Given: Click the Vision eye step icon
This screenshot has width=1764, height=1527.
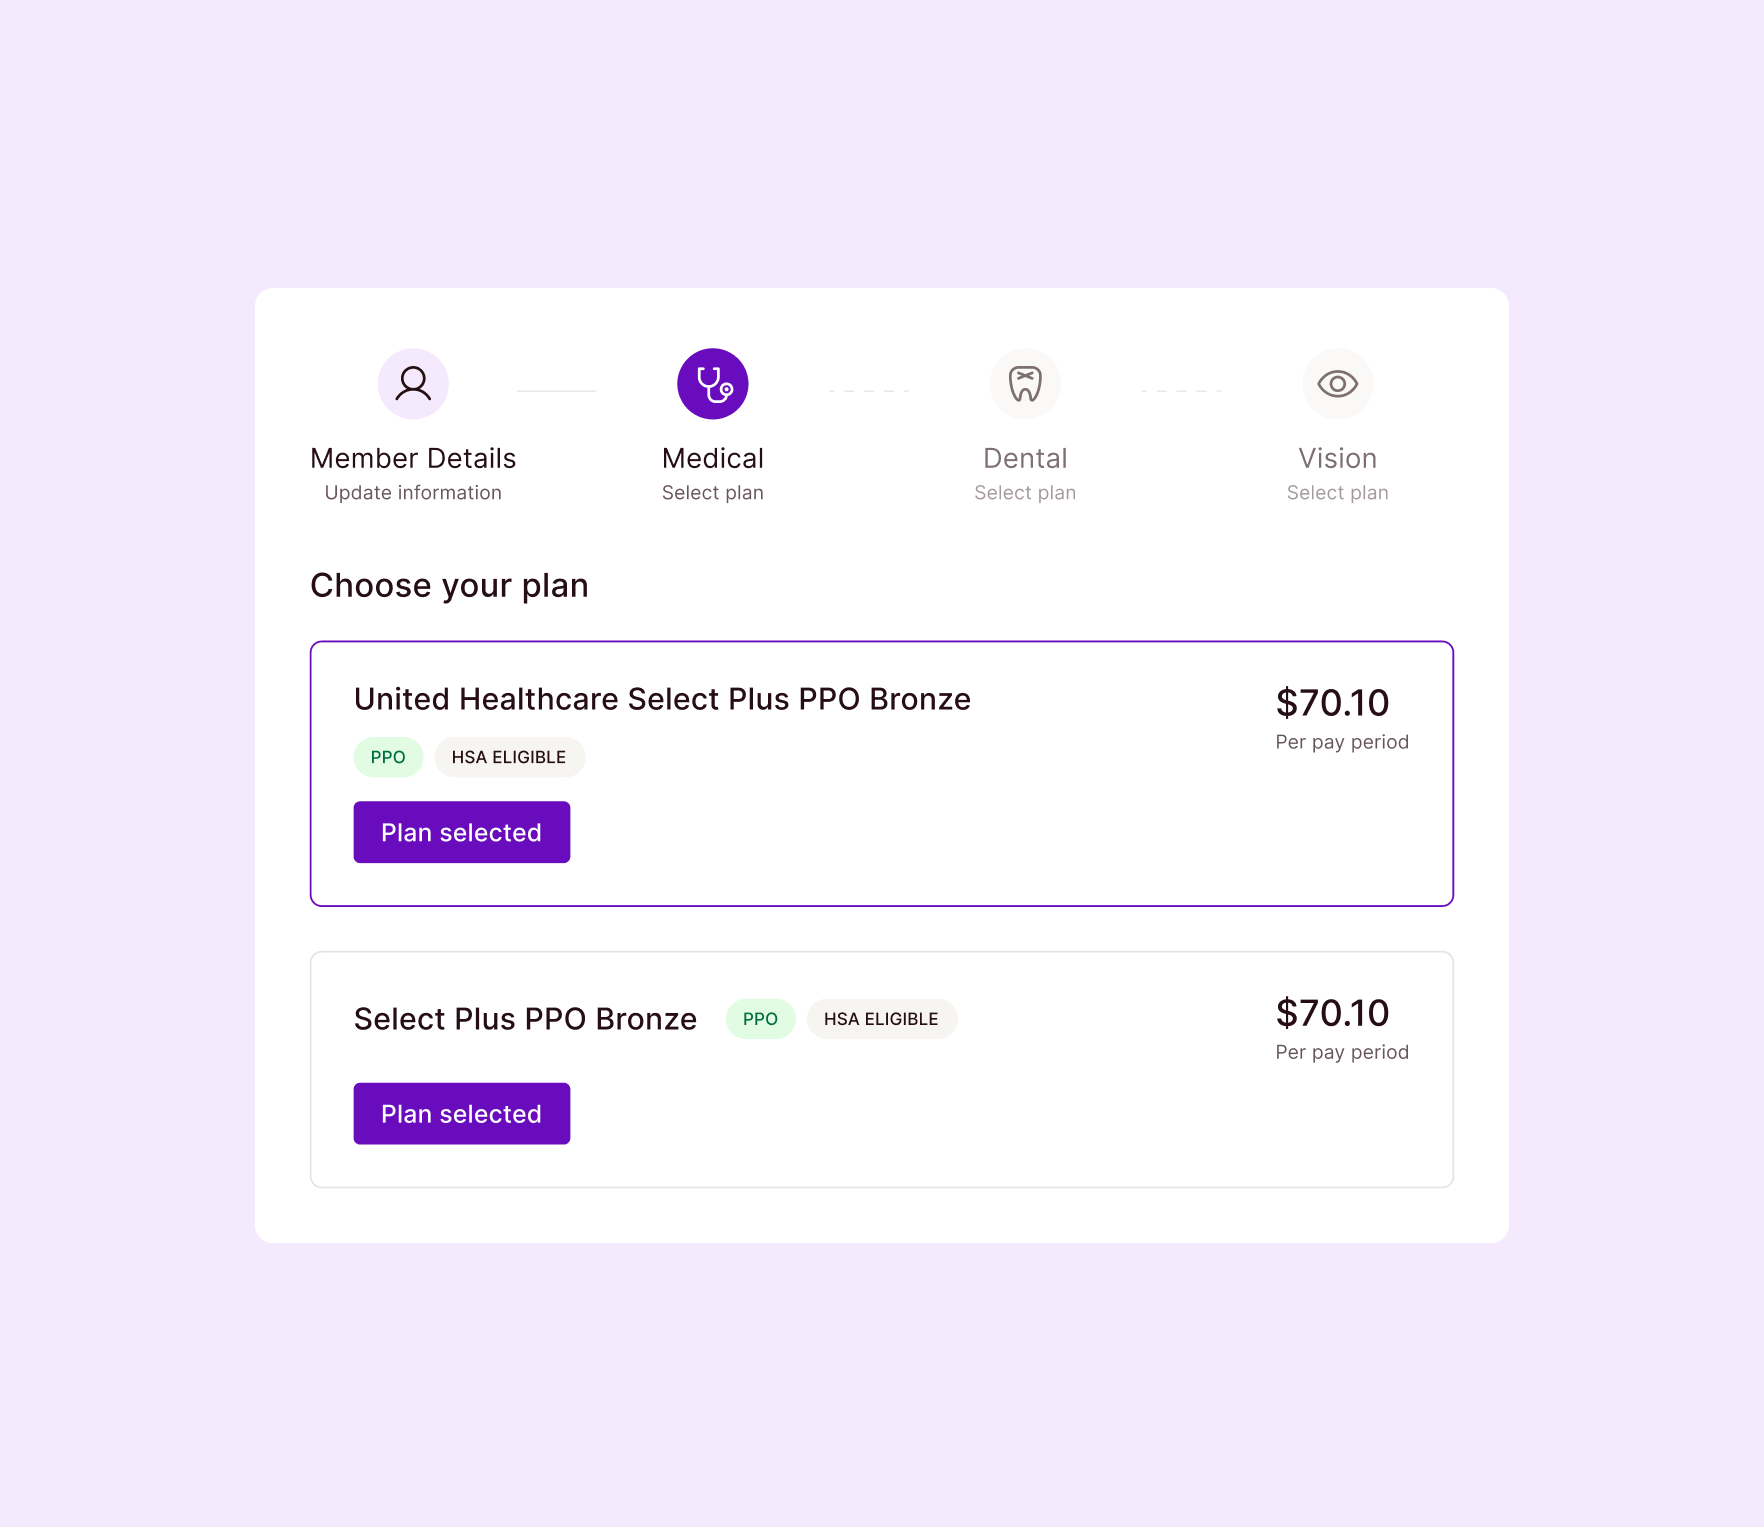Looking at the screenshot, I should (x=1337, y=384).
